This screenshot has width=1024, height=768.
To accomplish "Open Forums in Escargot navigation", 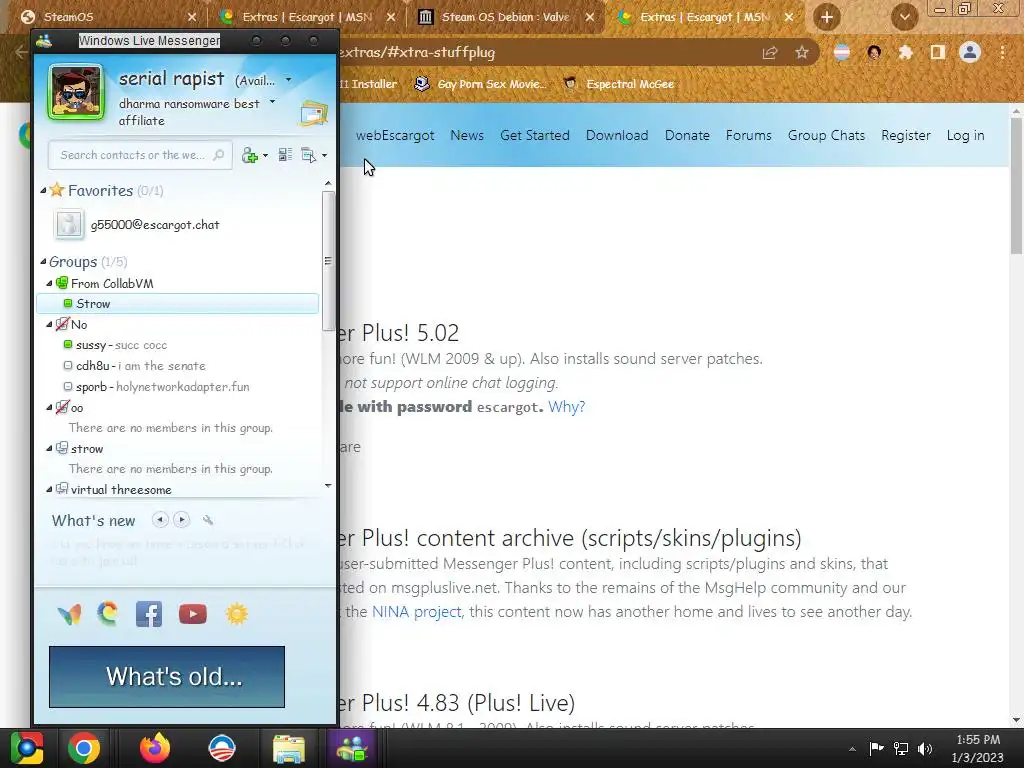I will click(748, 135).
